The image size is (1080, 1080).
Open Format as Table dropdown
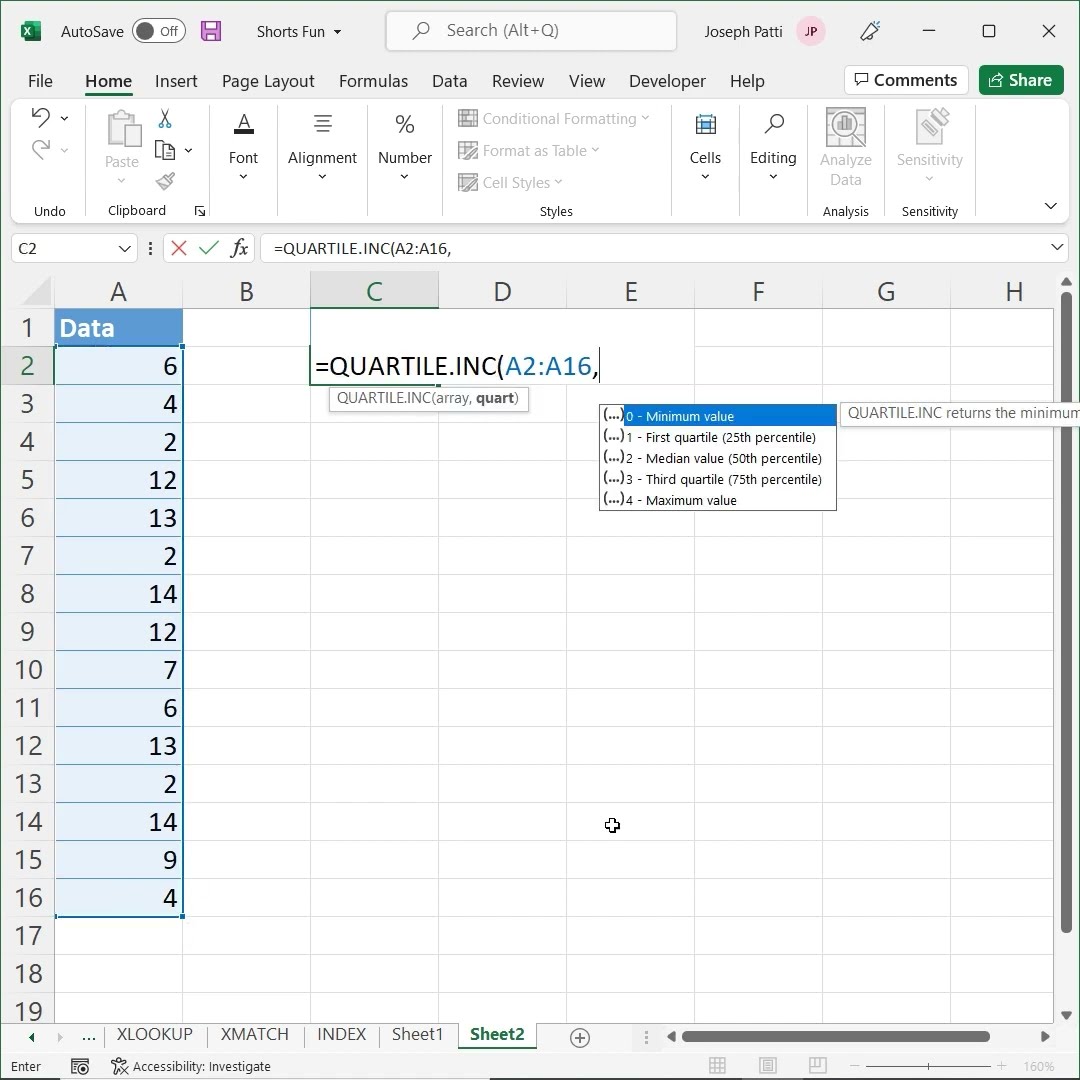(528, 150)
